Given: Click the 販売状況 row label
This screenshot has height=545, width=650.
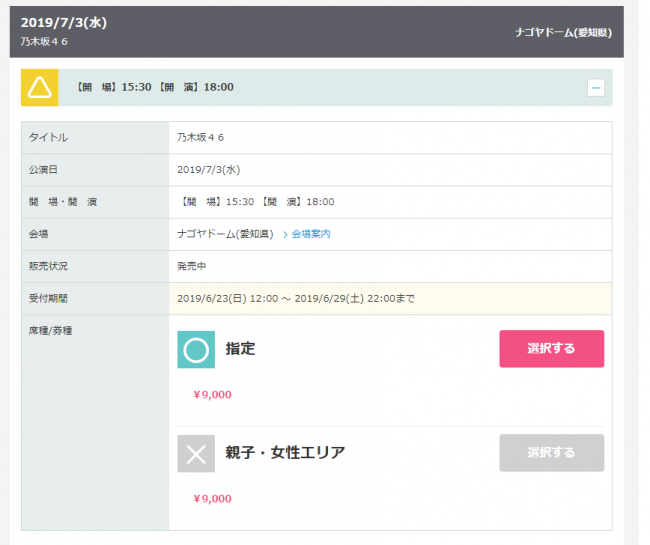Looking at the screenshot, I should (48, 266).
